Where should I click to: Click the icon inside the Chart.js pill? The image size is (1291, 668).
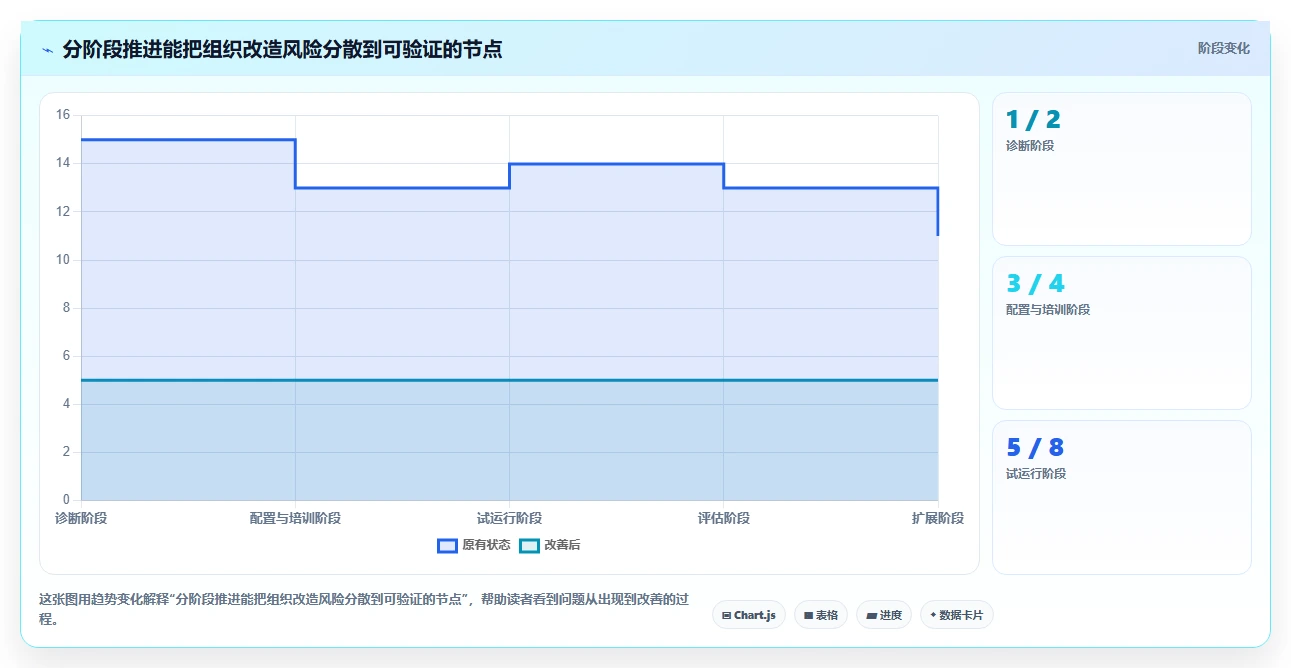point(727,616)
